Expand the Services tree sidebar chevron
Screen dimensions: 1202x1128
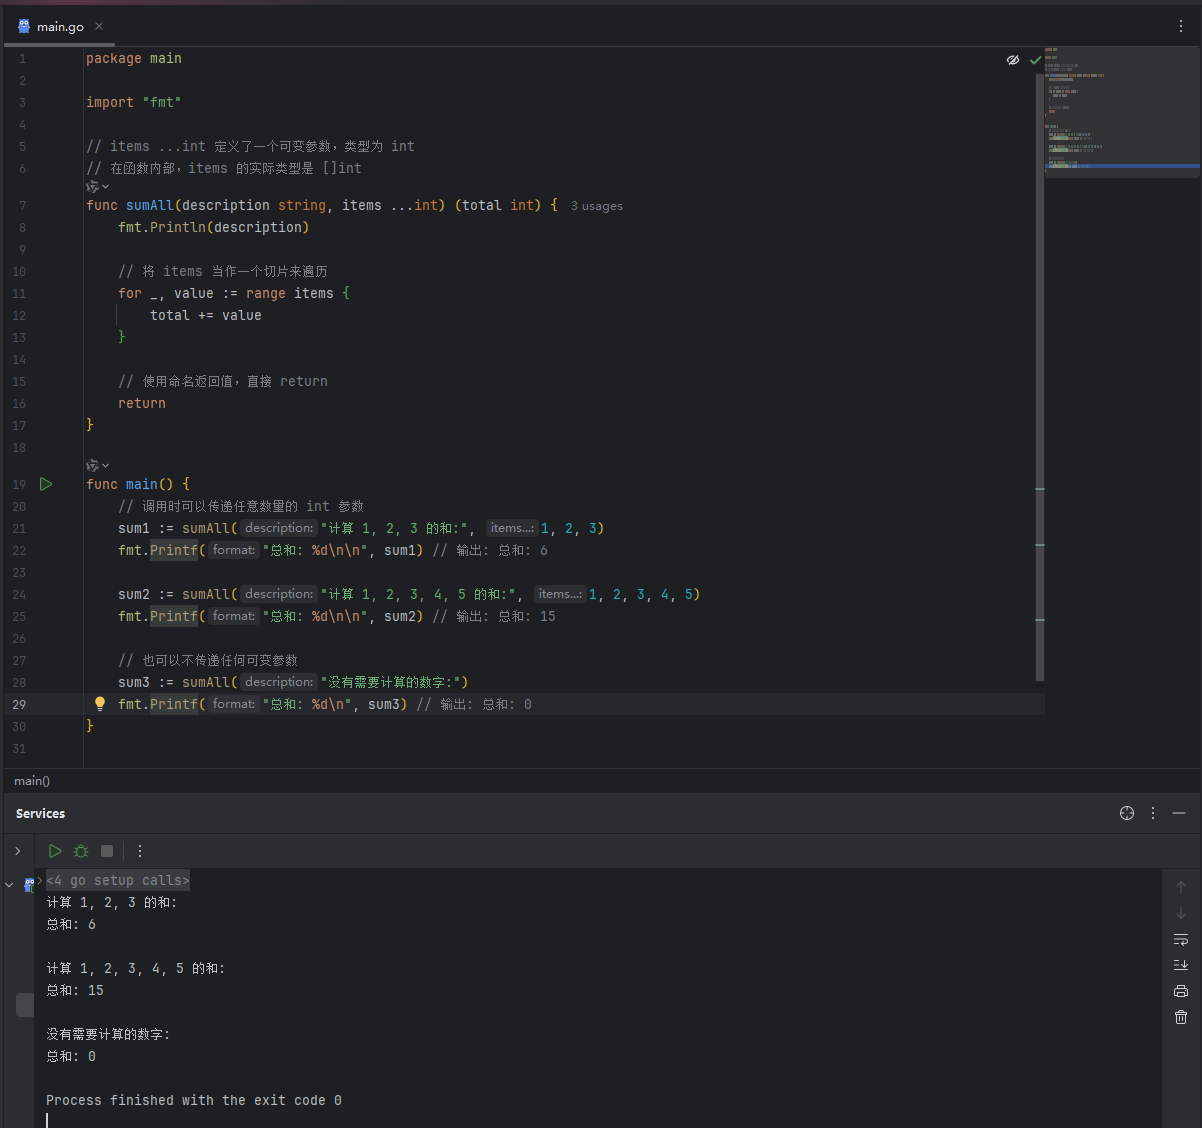(18, 851)
